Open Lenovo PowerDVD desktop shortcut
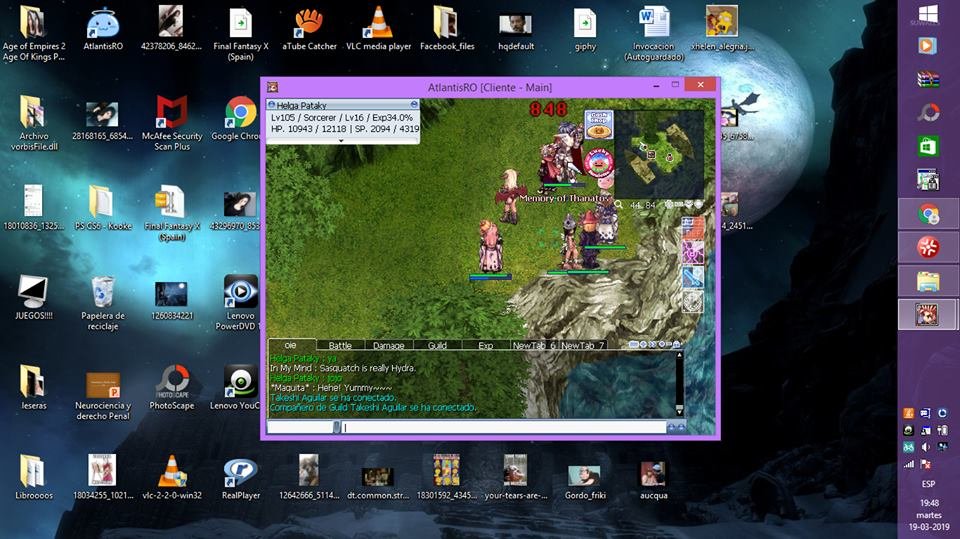This screenshot has height=539, width=960. pos(241,303)
